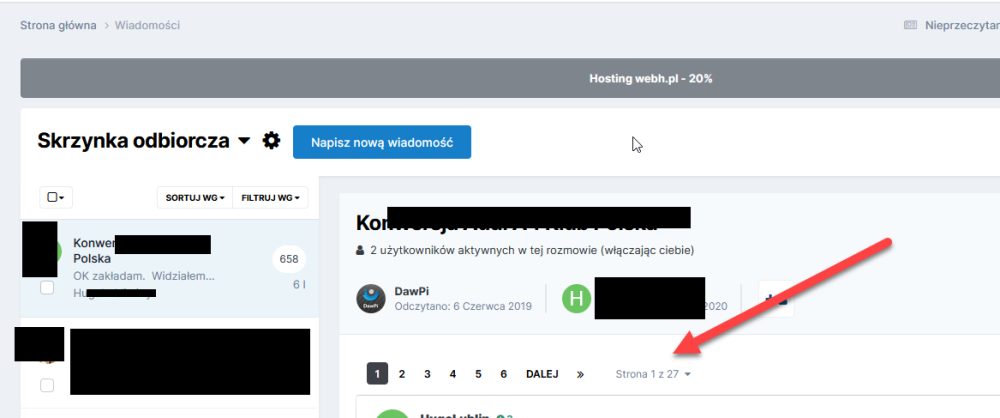Open the SORTUJ WG dropdown

tap(194, 198)
